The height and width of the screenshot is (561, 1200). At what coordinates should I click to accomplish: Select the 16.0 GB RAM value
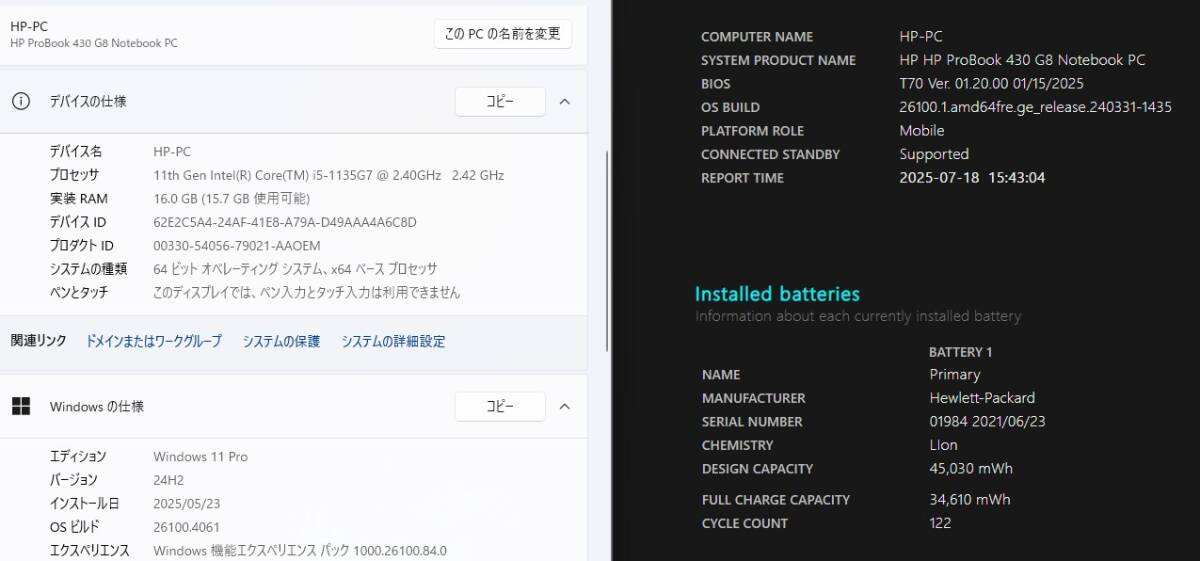click(x=232, y=198)
